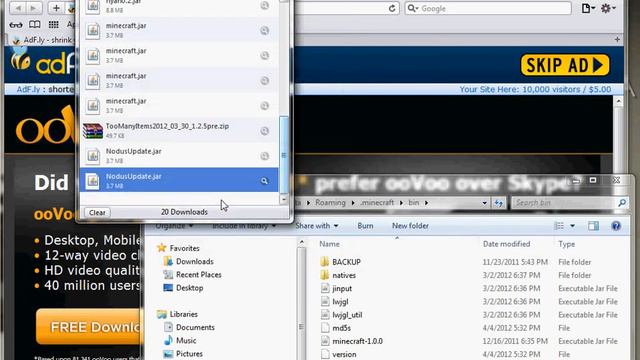Open Desktop in navigation pane

point(189,288)
